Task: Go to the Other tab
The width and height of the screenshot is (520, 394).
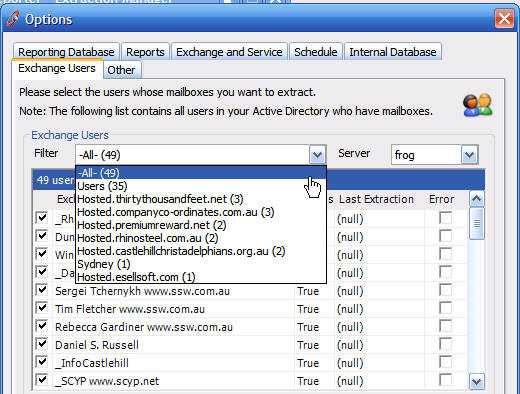Action: 121,70
